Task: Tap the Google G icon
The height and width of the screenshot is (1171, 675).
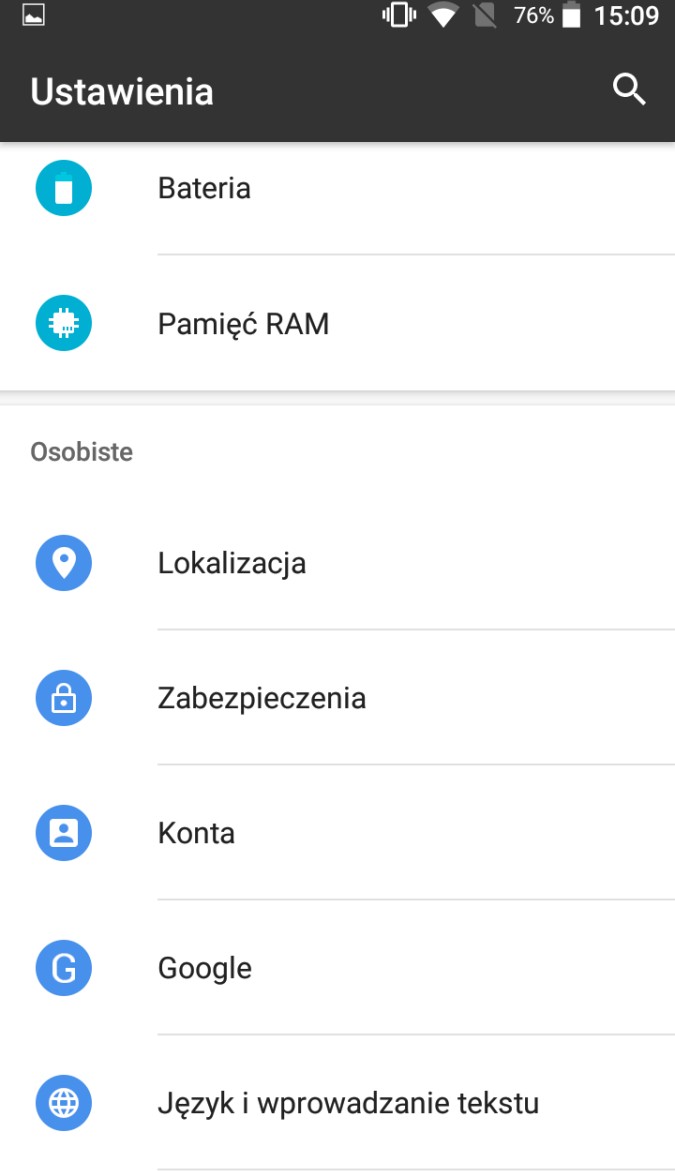Action: [x=63, y=968]
